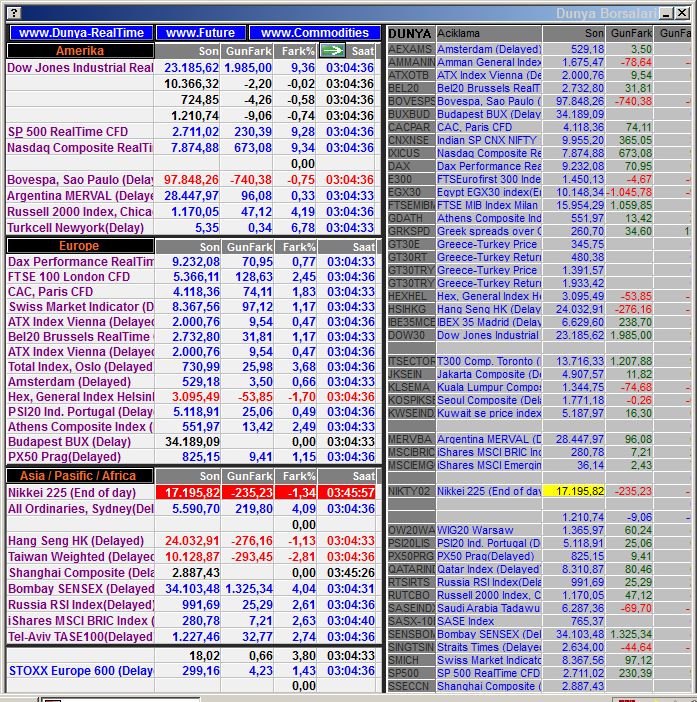Click the KWSEIND symbol cell
The image size is (697, 702).
tap(411, 413)
